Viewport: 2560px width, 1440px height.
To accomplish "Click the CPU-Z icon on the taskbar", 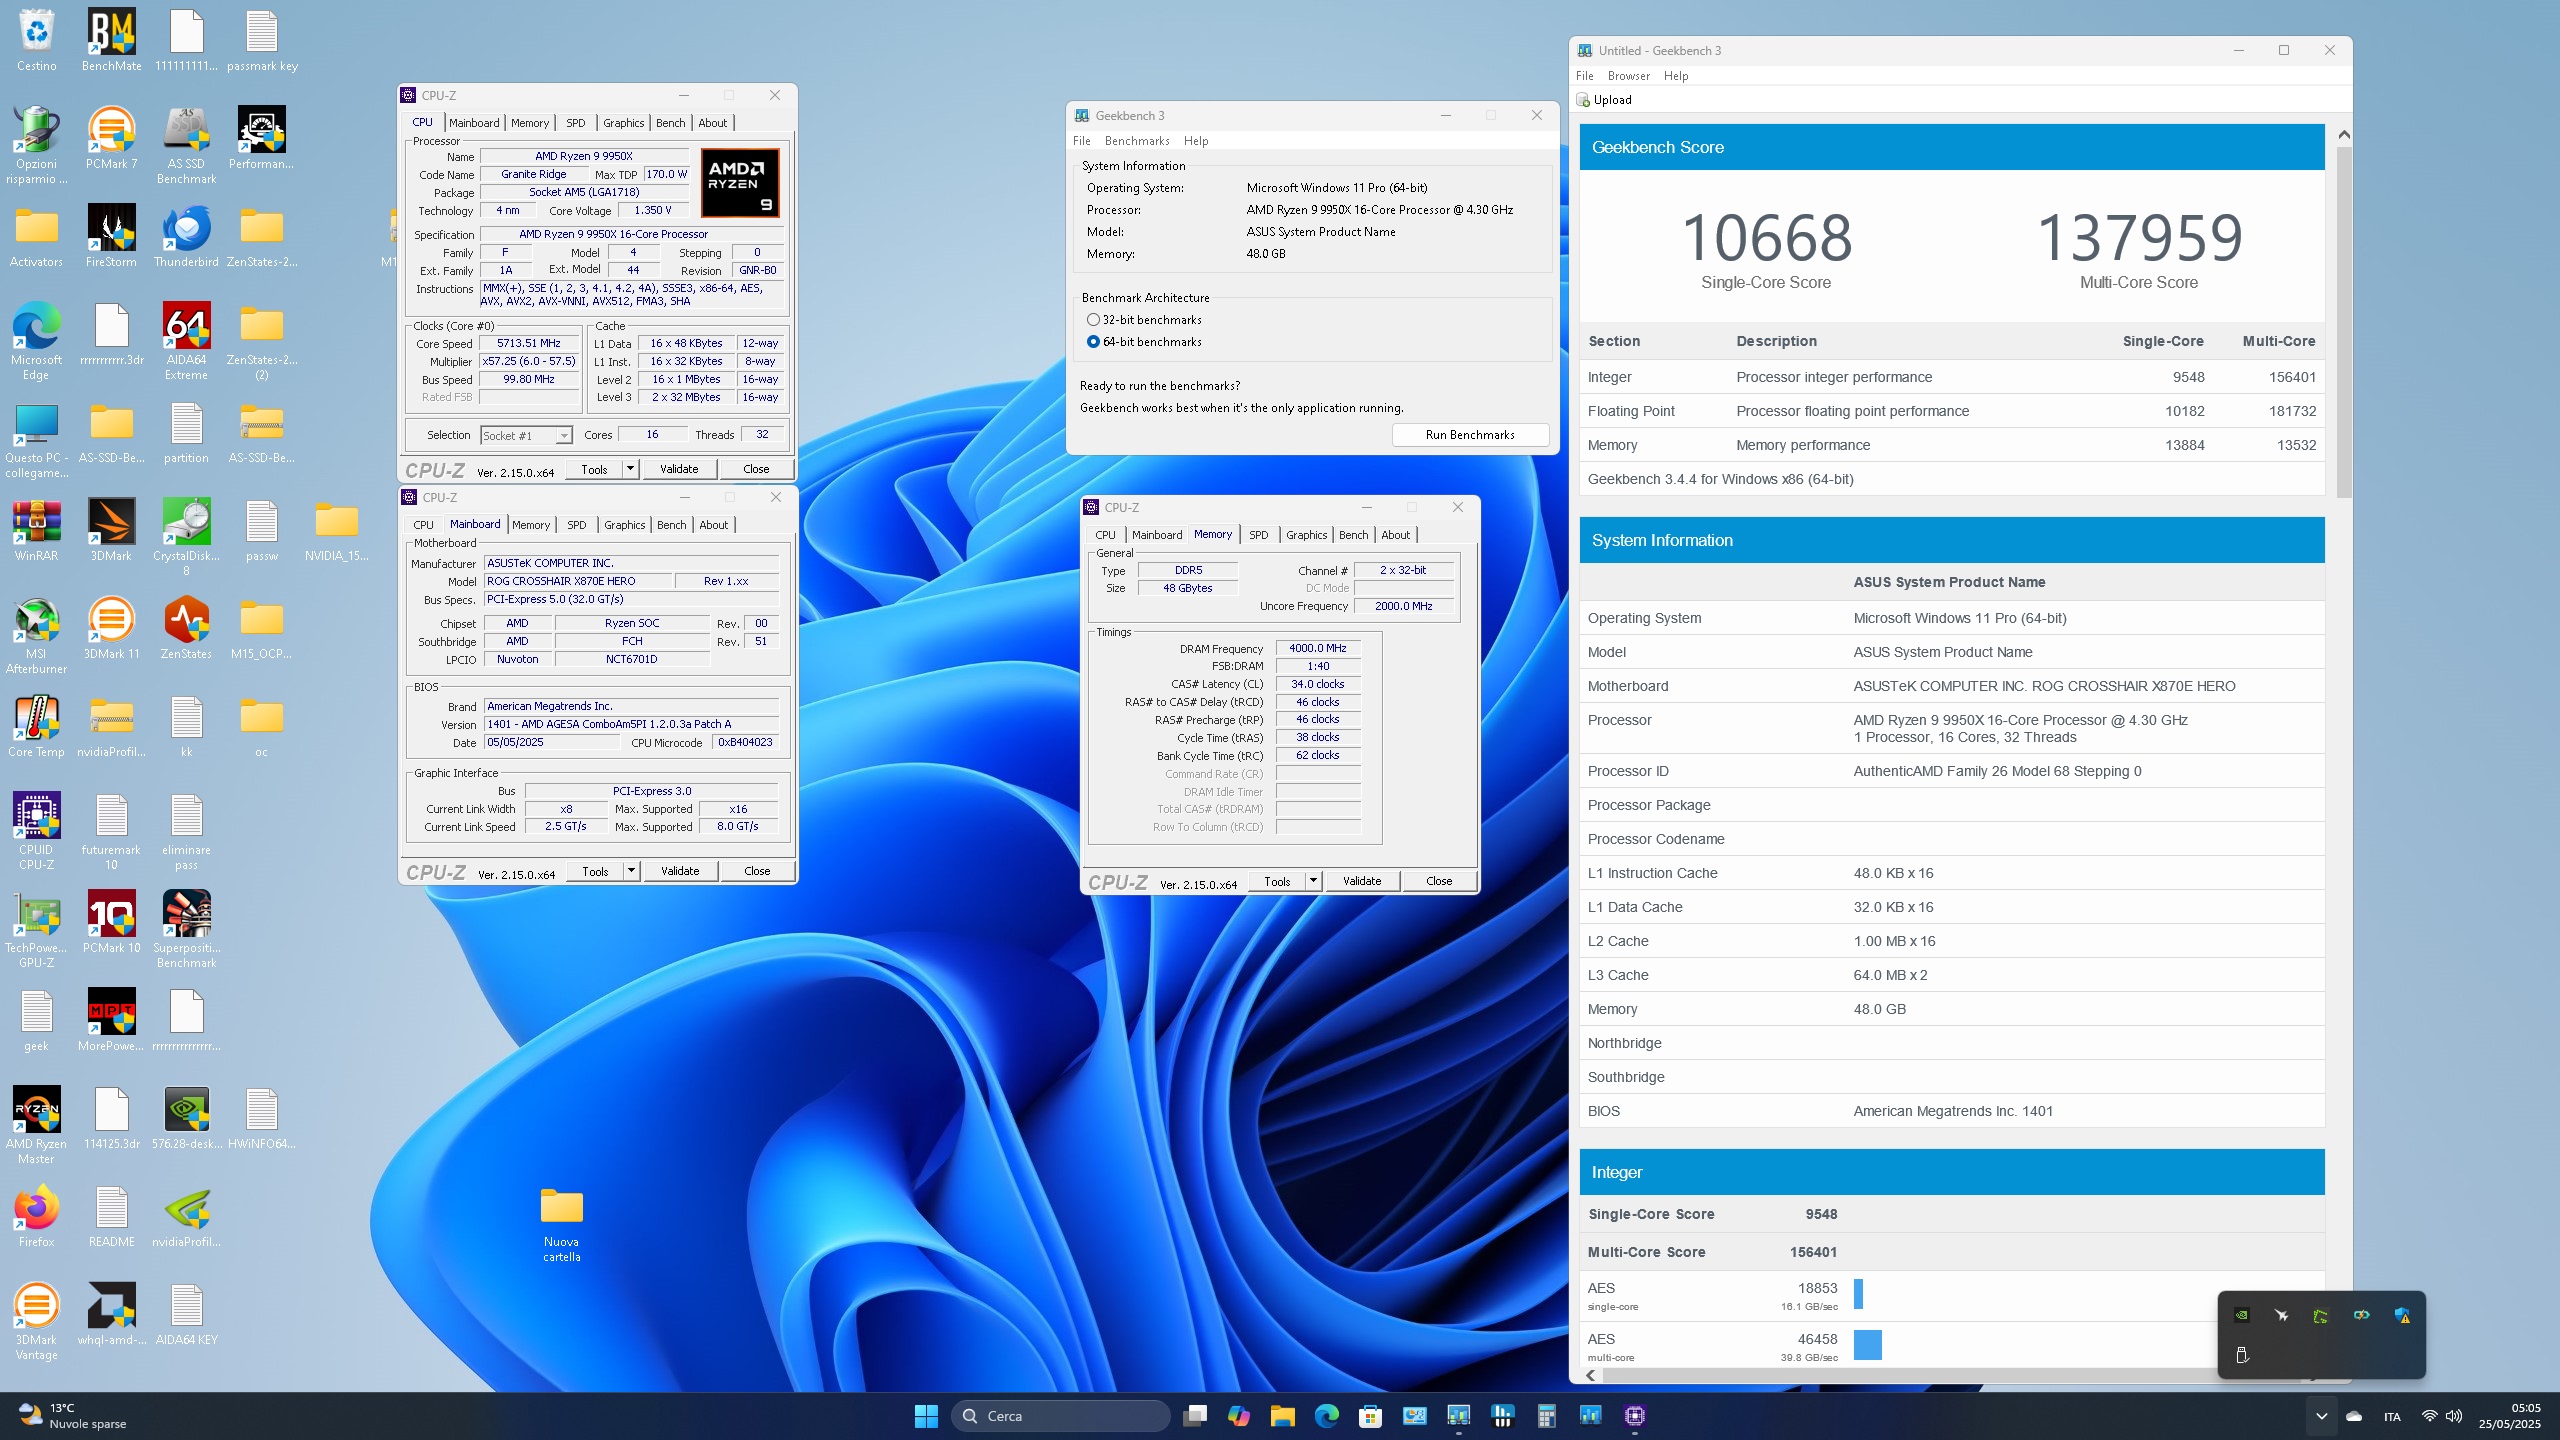I will 1635,1415.
